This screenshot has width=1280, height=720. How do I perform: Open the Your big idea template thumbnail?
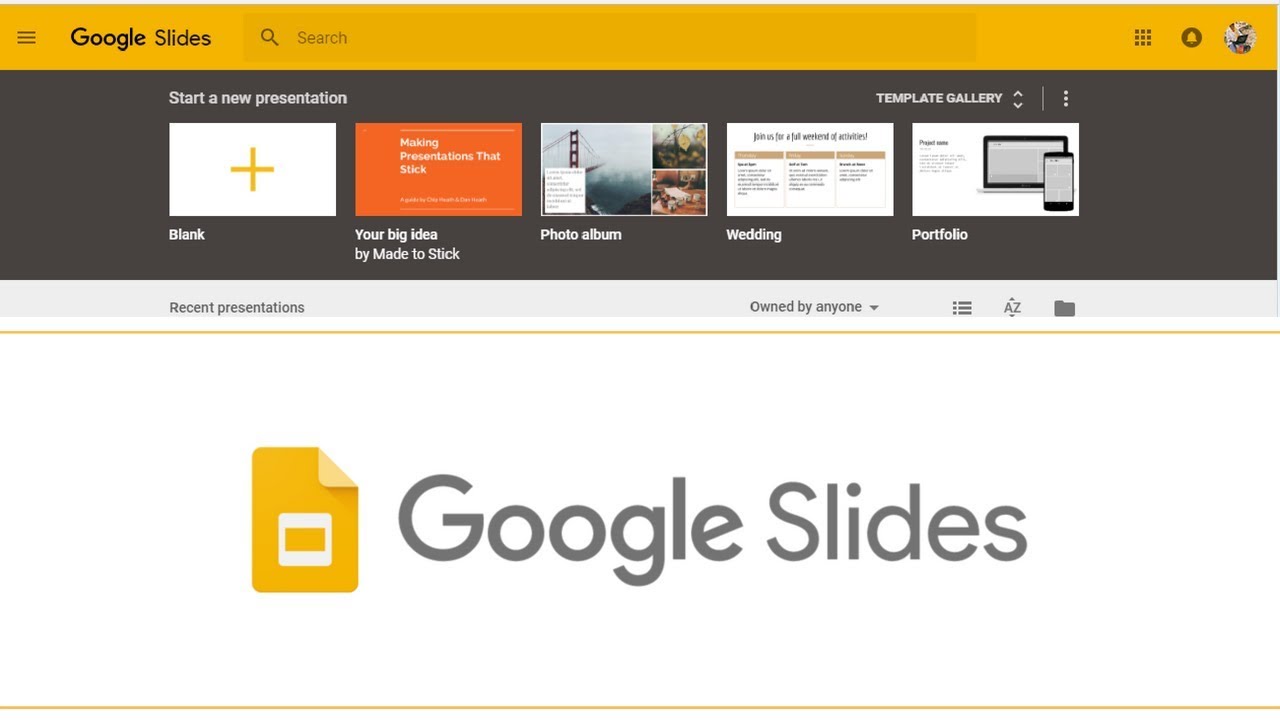click(x=438, y=169)
